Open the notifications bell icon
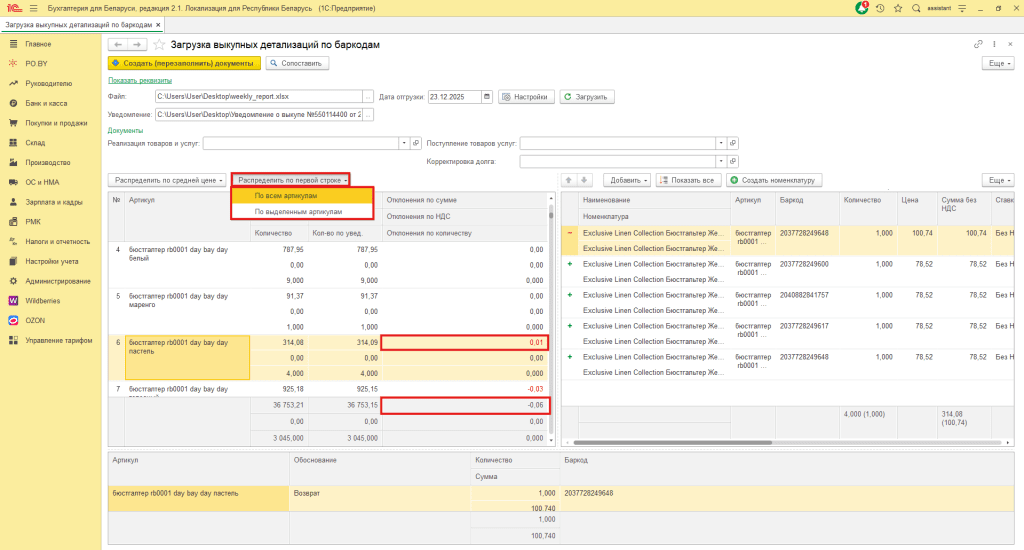The height and width of the screenshot is (550, 1024). 862,8
